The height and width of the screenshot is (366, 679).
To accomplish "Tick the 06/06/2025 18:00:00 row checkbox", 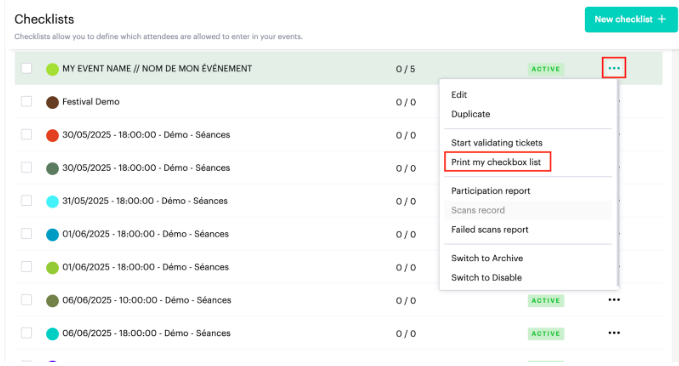I will click(x=26, y=333).
